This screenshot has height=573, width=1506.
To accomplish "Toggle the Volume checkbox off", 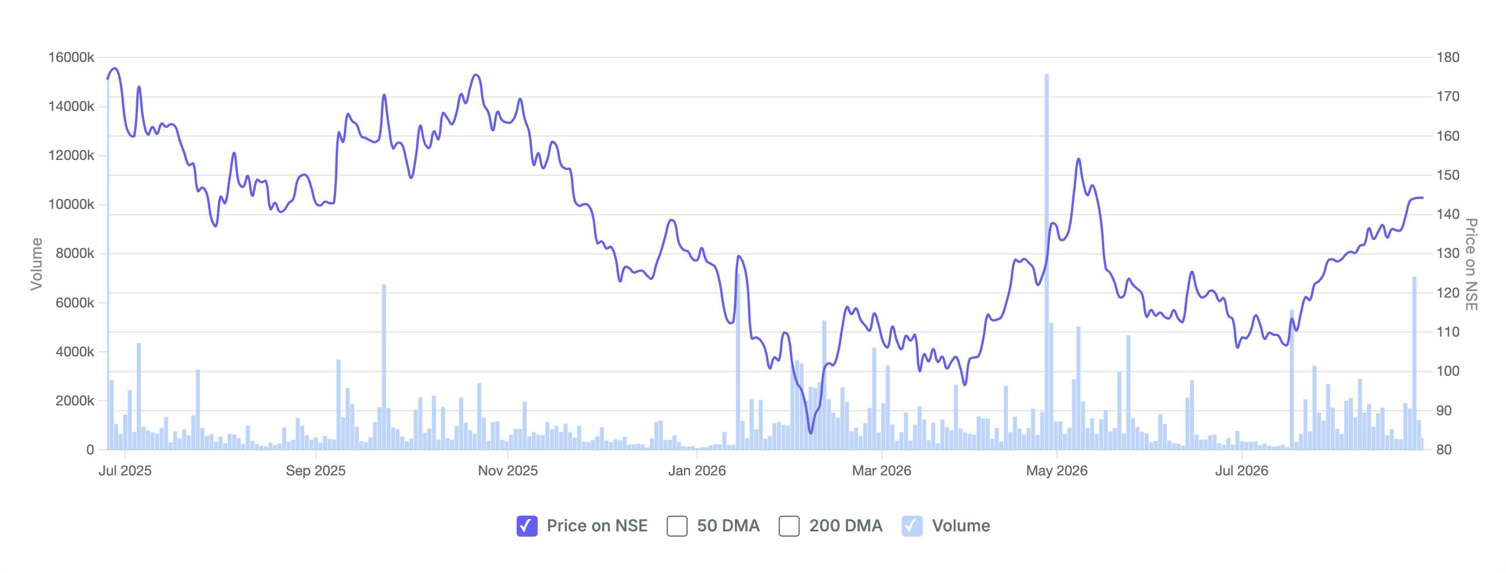I will (x=912, y=526).
